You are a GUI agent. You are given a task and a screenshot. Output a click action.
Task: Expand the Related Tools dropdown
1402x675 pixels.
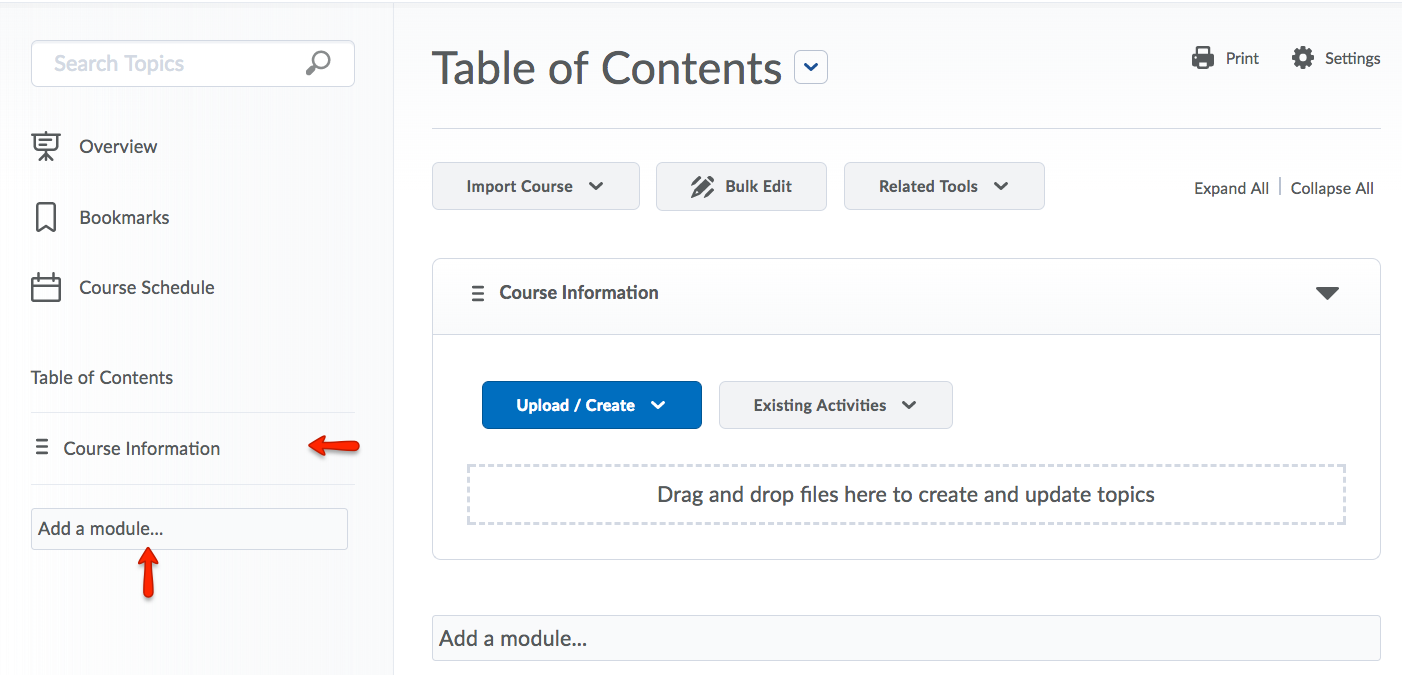pyautogui.click(x=943, y=187)
